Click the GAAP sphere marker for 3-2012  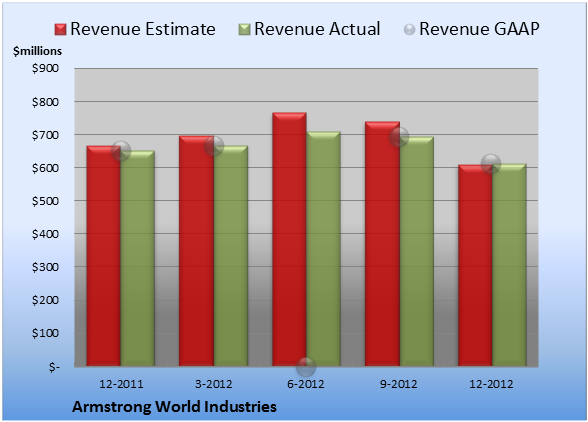(x=214, y=146)
